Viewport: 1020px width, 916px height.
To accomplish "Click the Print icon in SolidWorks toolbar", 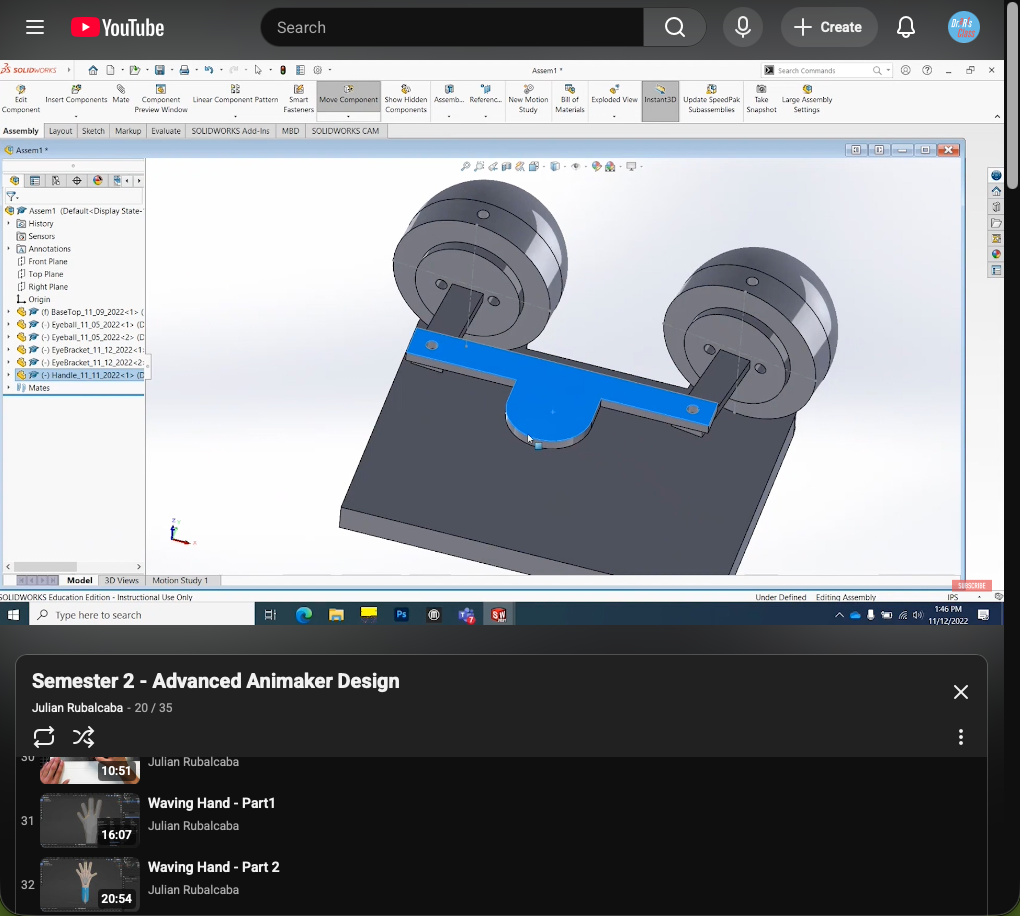I will pyautogui.click(x=185, y=70).
